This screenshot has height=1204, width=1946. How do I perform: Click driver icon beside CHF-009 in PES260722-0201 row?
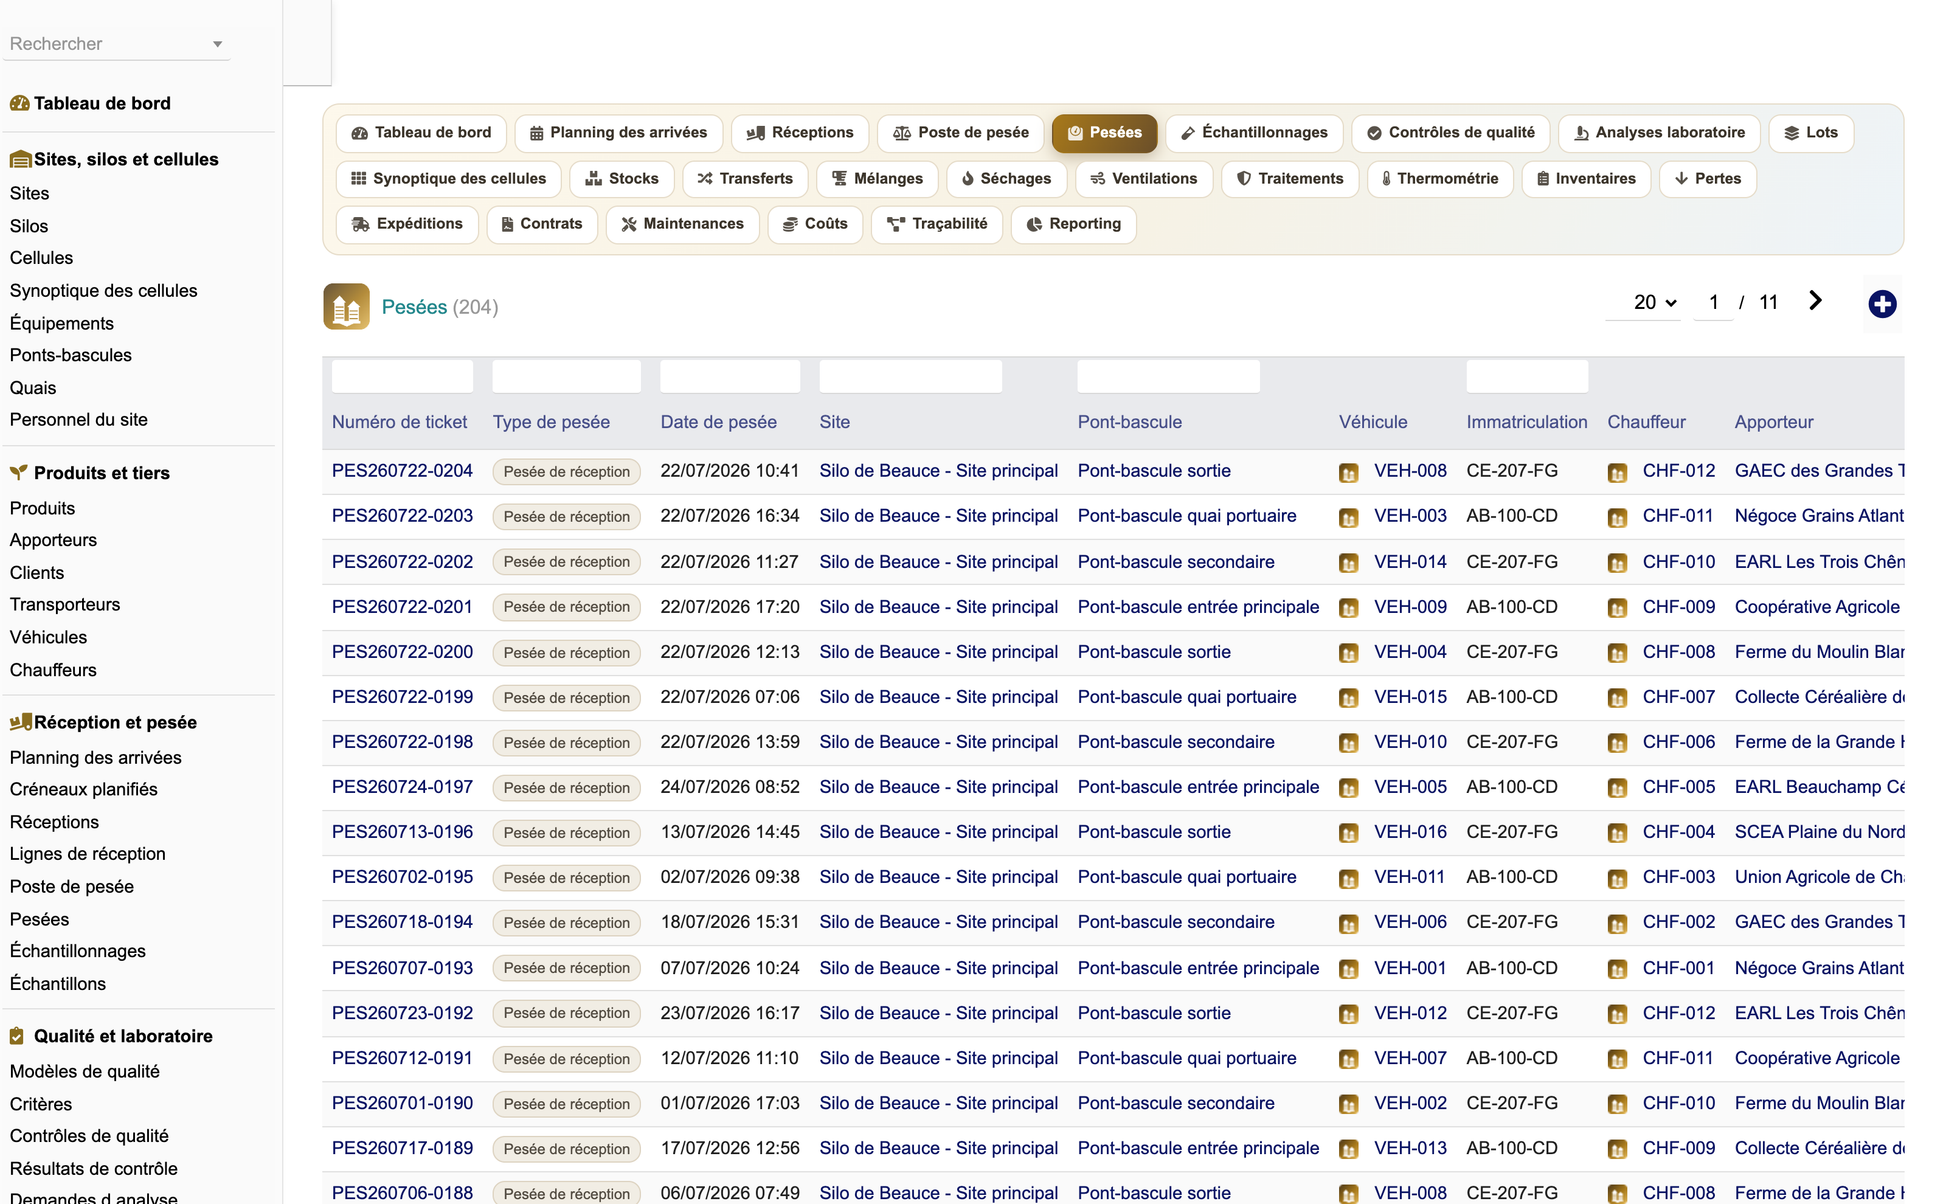point(1617,608)
